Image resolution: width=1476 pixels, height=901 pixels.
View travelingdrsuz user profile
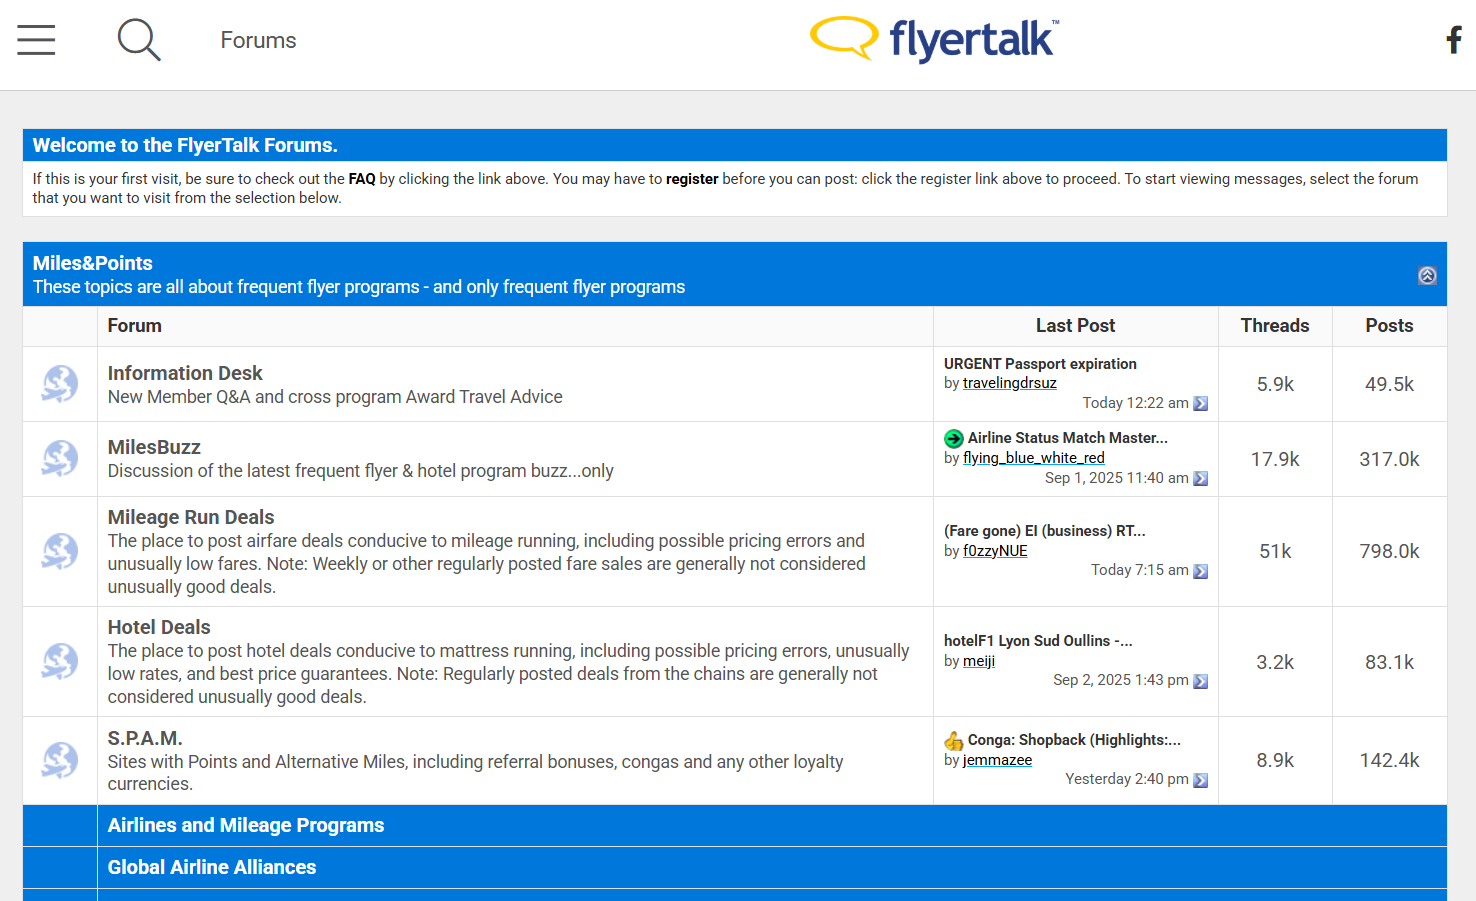tap(1010, 383)
